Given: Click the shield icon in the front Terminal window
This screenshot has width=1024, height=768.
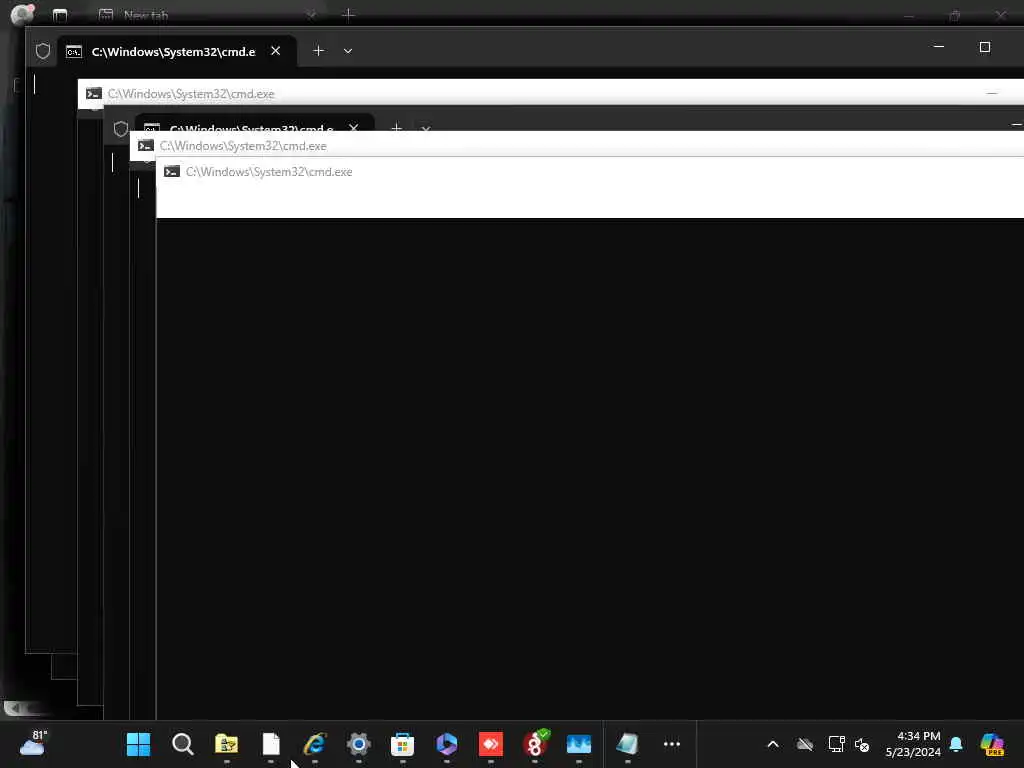Looking at the screenshot, I should 43,51.
